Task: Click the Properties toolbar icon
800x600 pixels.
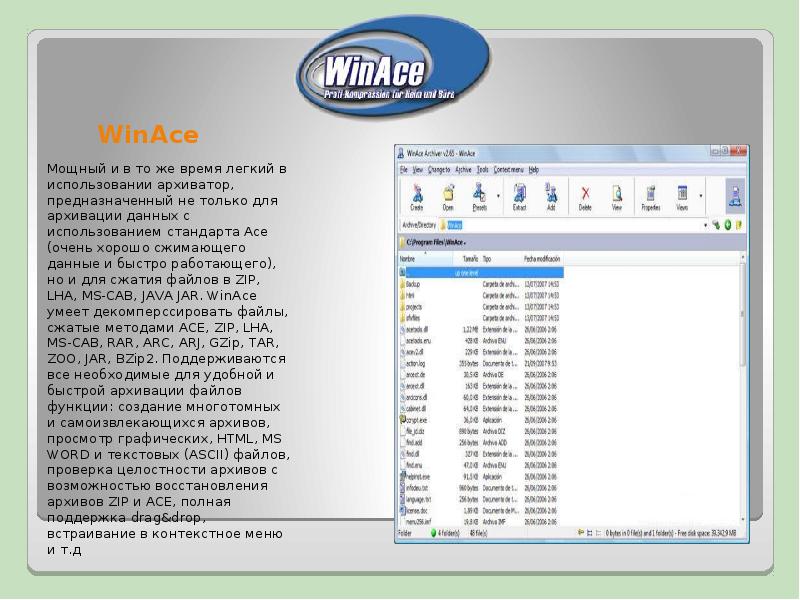Action: point(650,195)
